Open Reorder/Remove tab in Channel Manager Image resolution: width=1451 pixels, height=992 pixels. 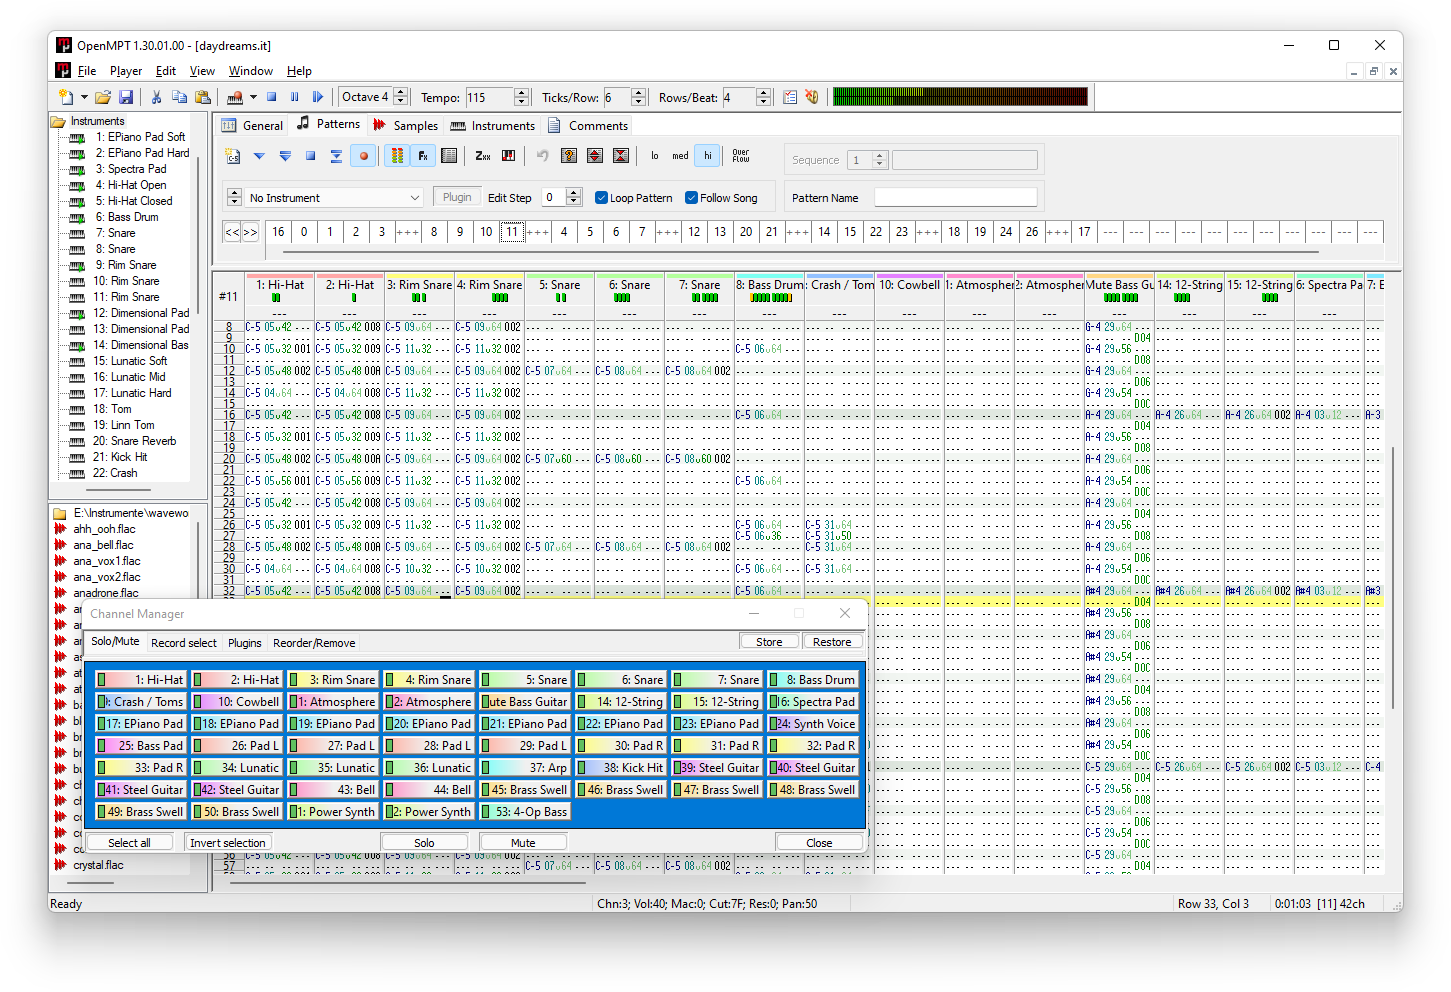click(314, 643)
